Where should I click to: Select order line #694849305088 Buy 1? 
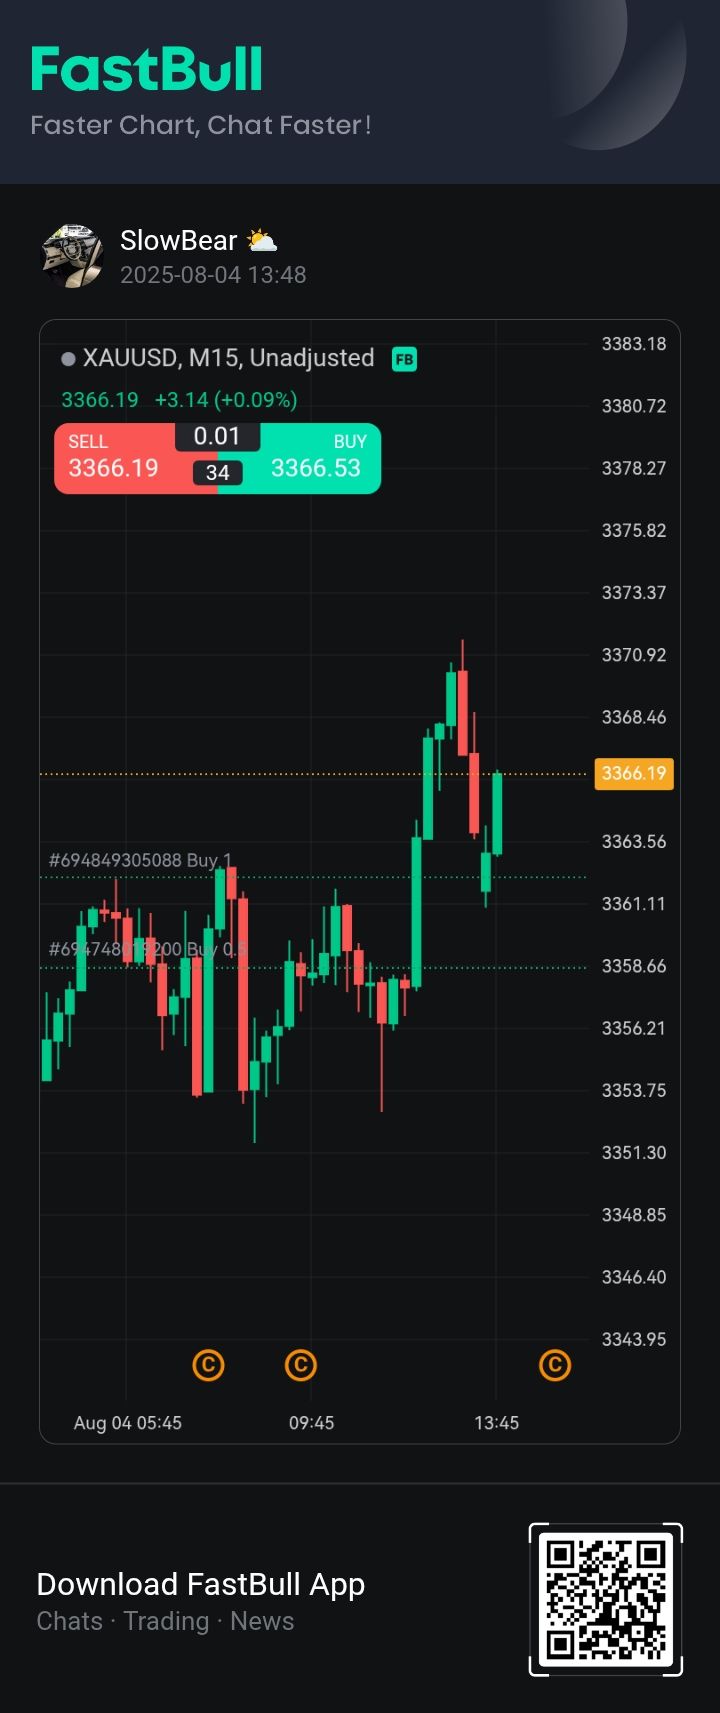140,861
